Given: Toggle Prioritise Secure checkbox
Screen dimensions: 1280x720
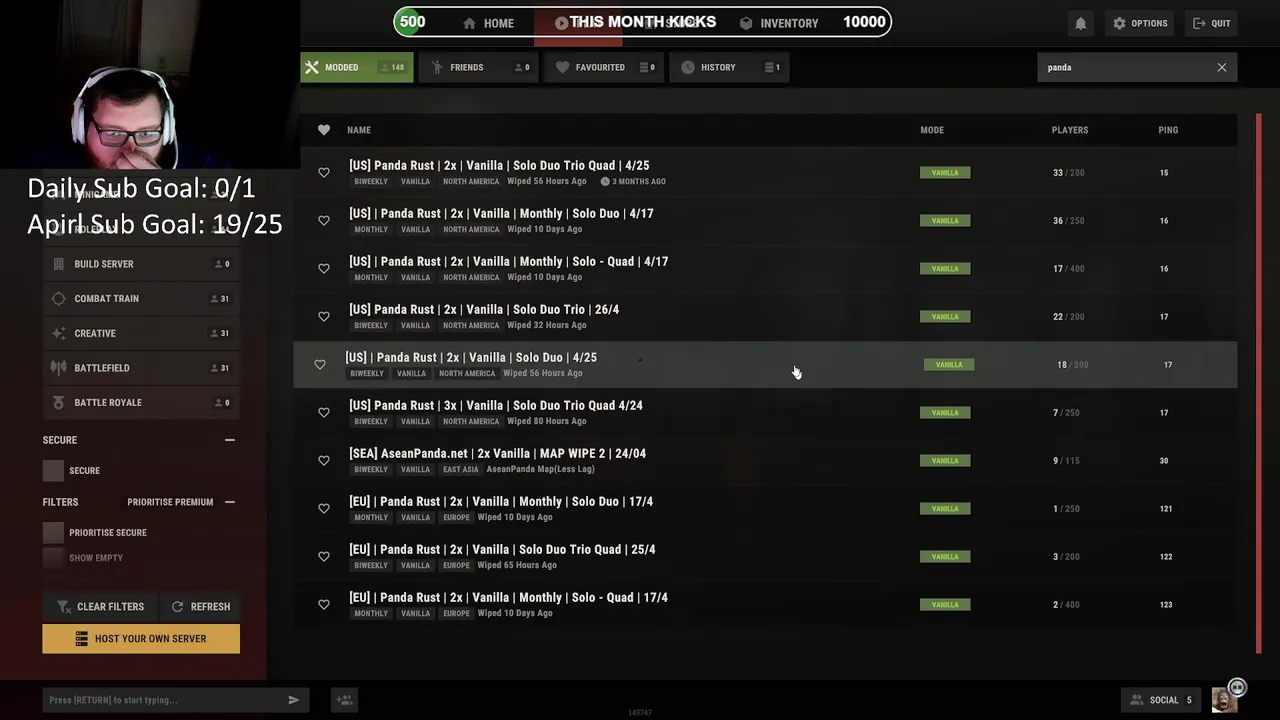Looking at the screenshot, I should (x=53, y=533).
